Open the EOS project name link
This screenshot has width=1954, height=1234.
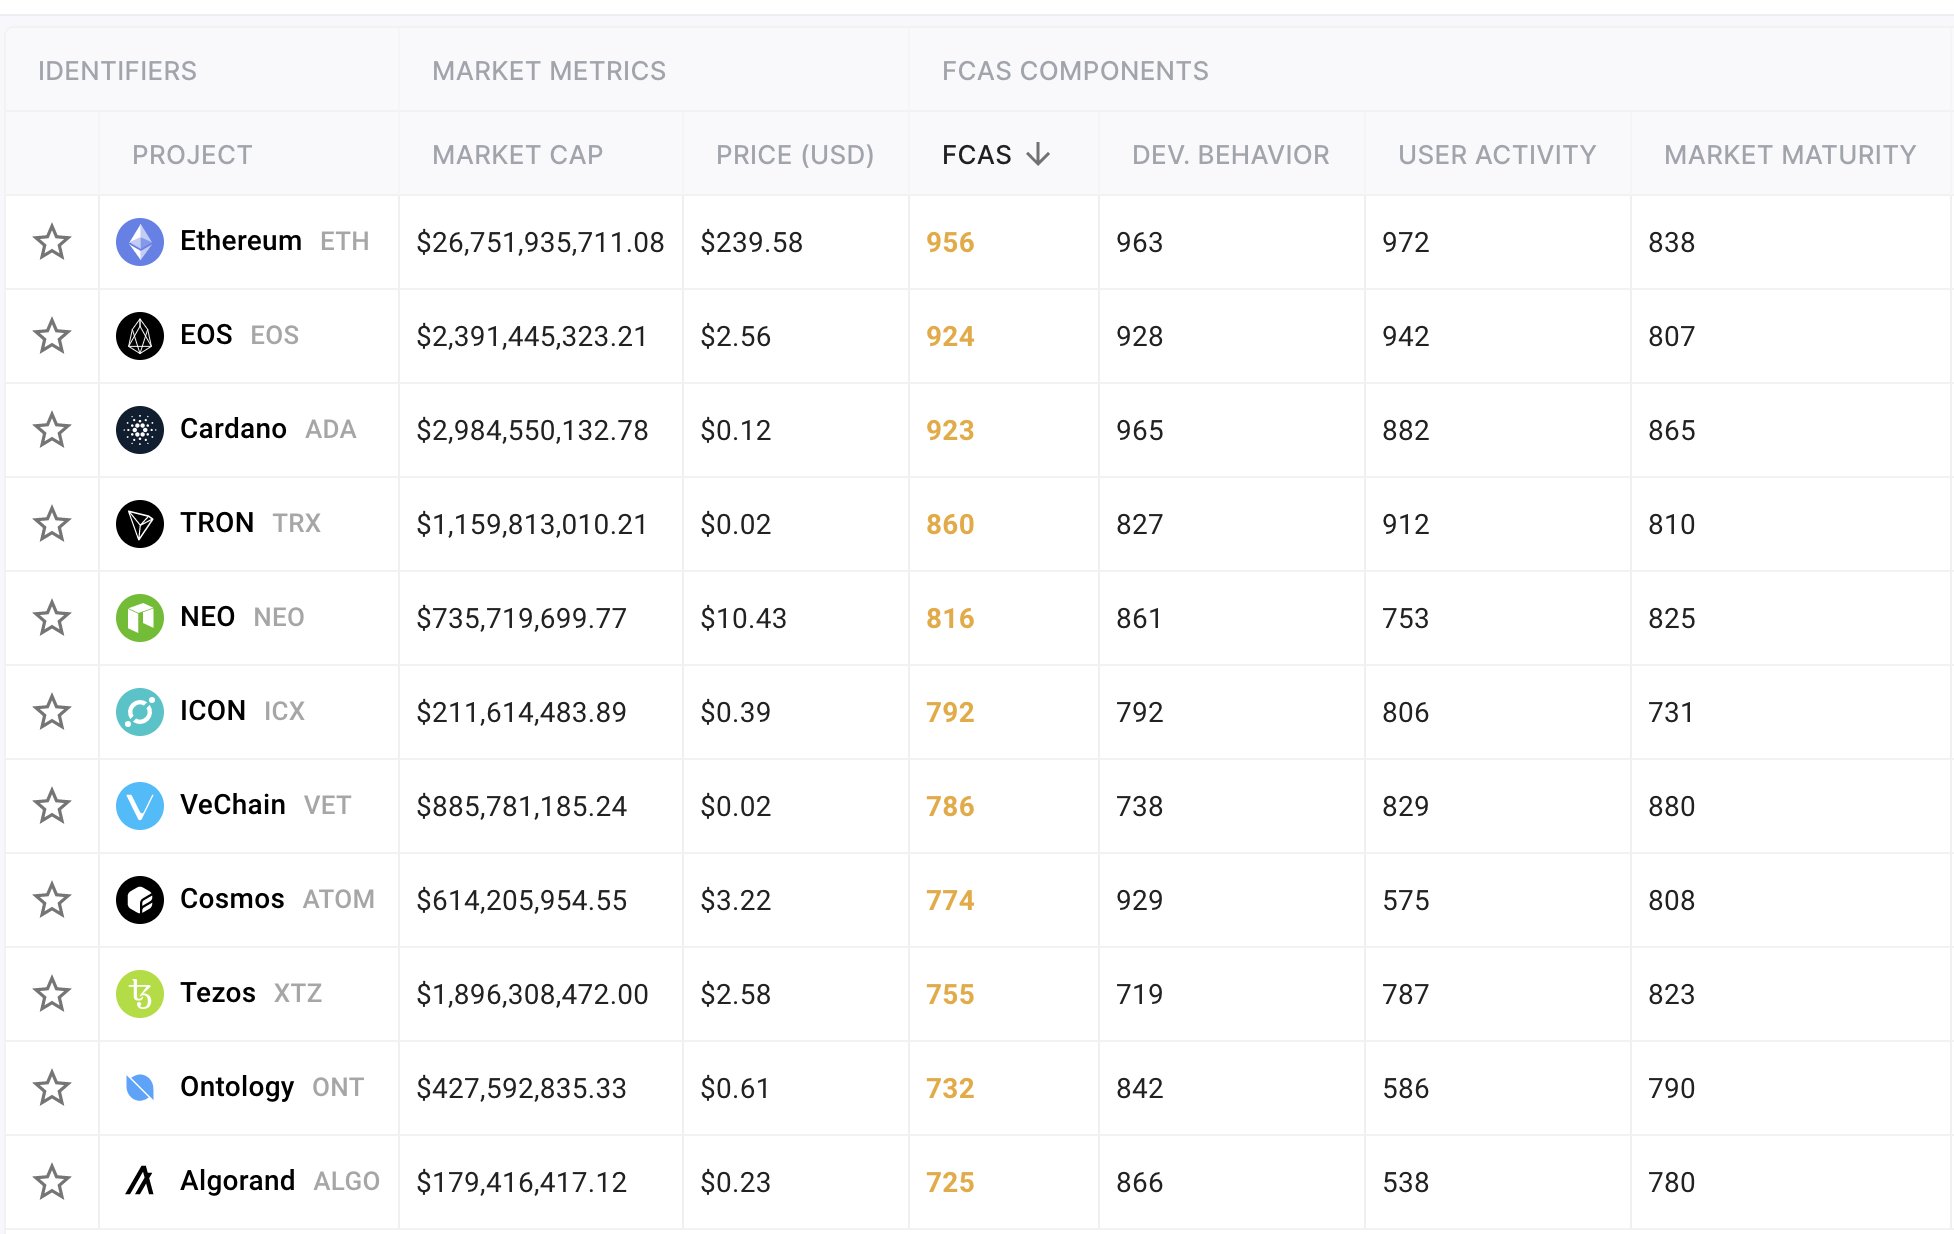tap(206, 335)
